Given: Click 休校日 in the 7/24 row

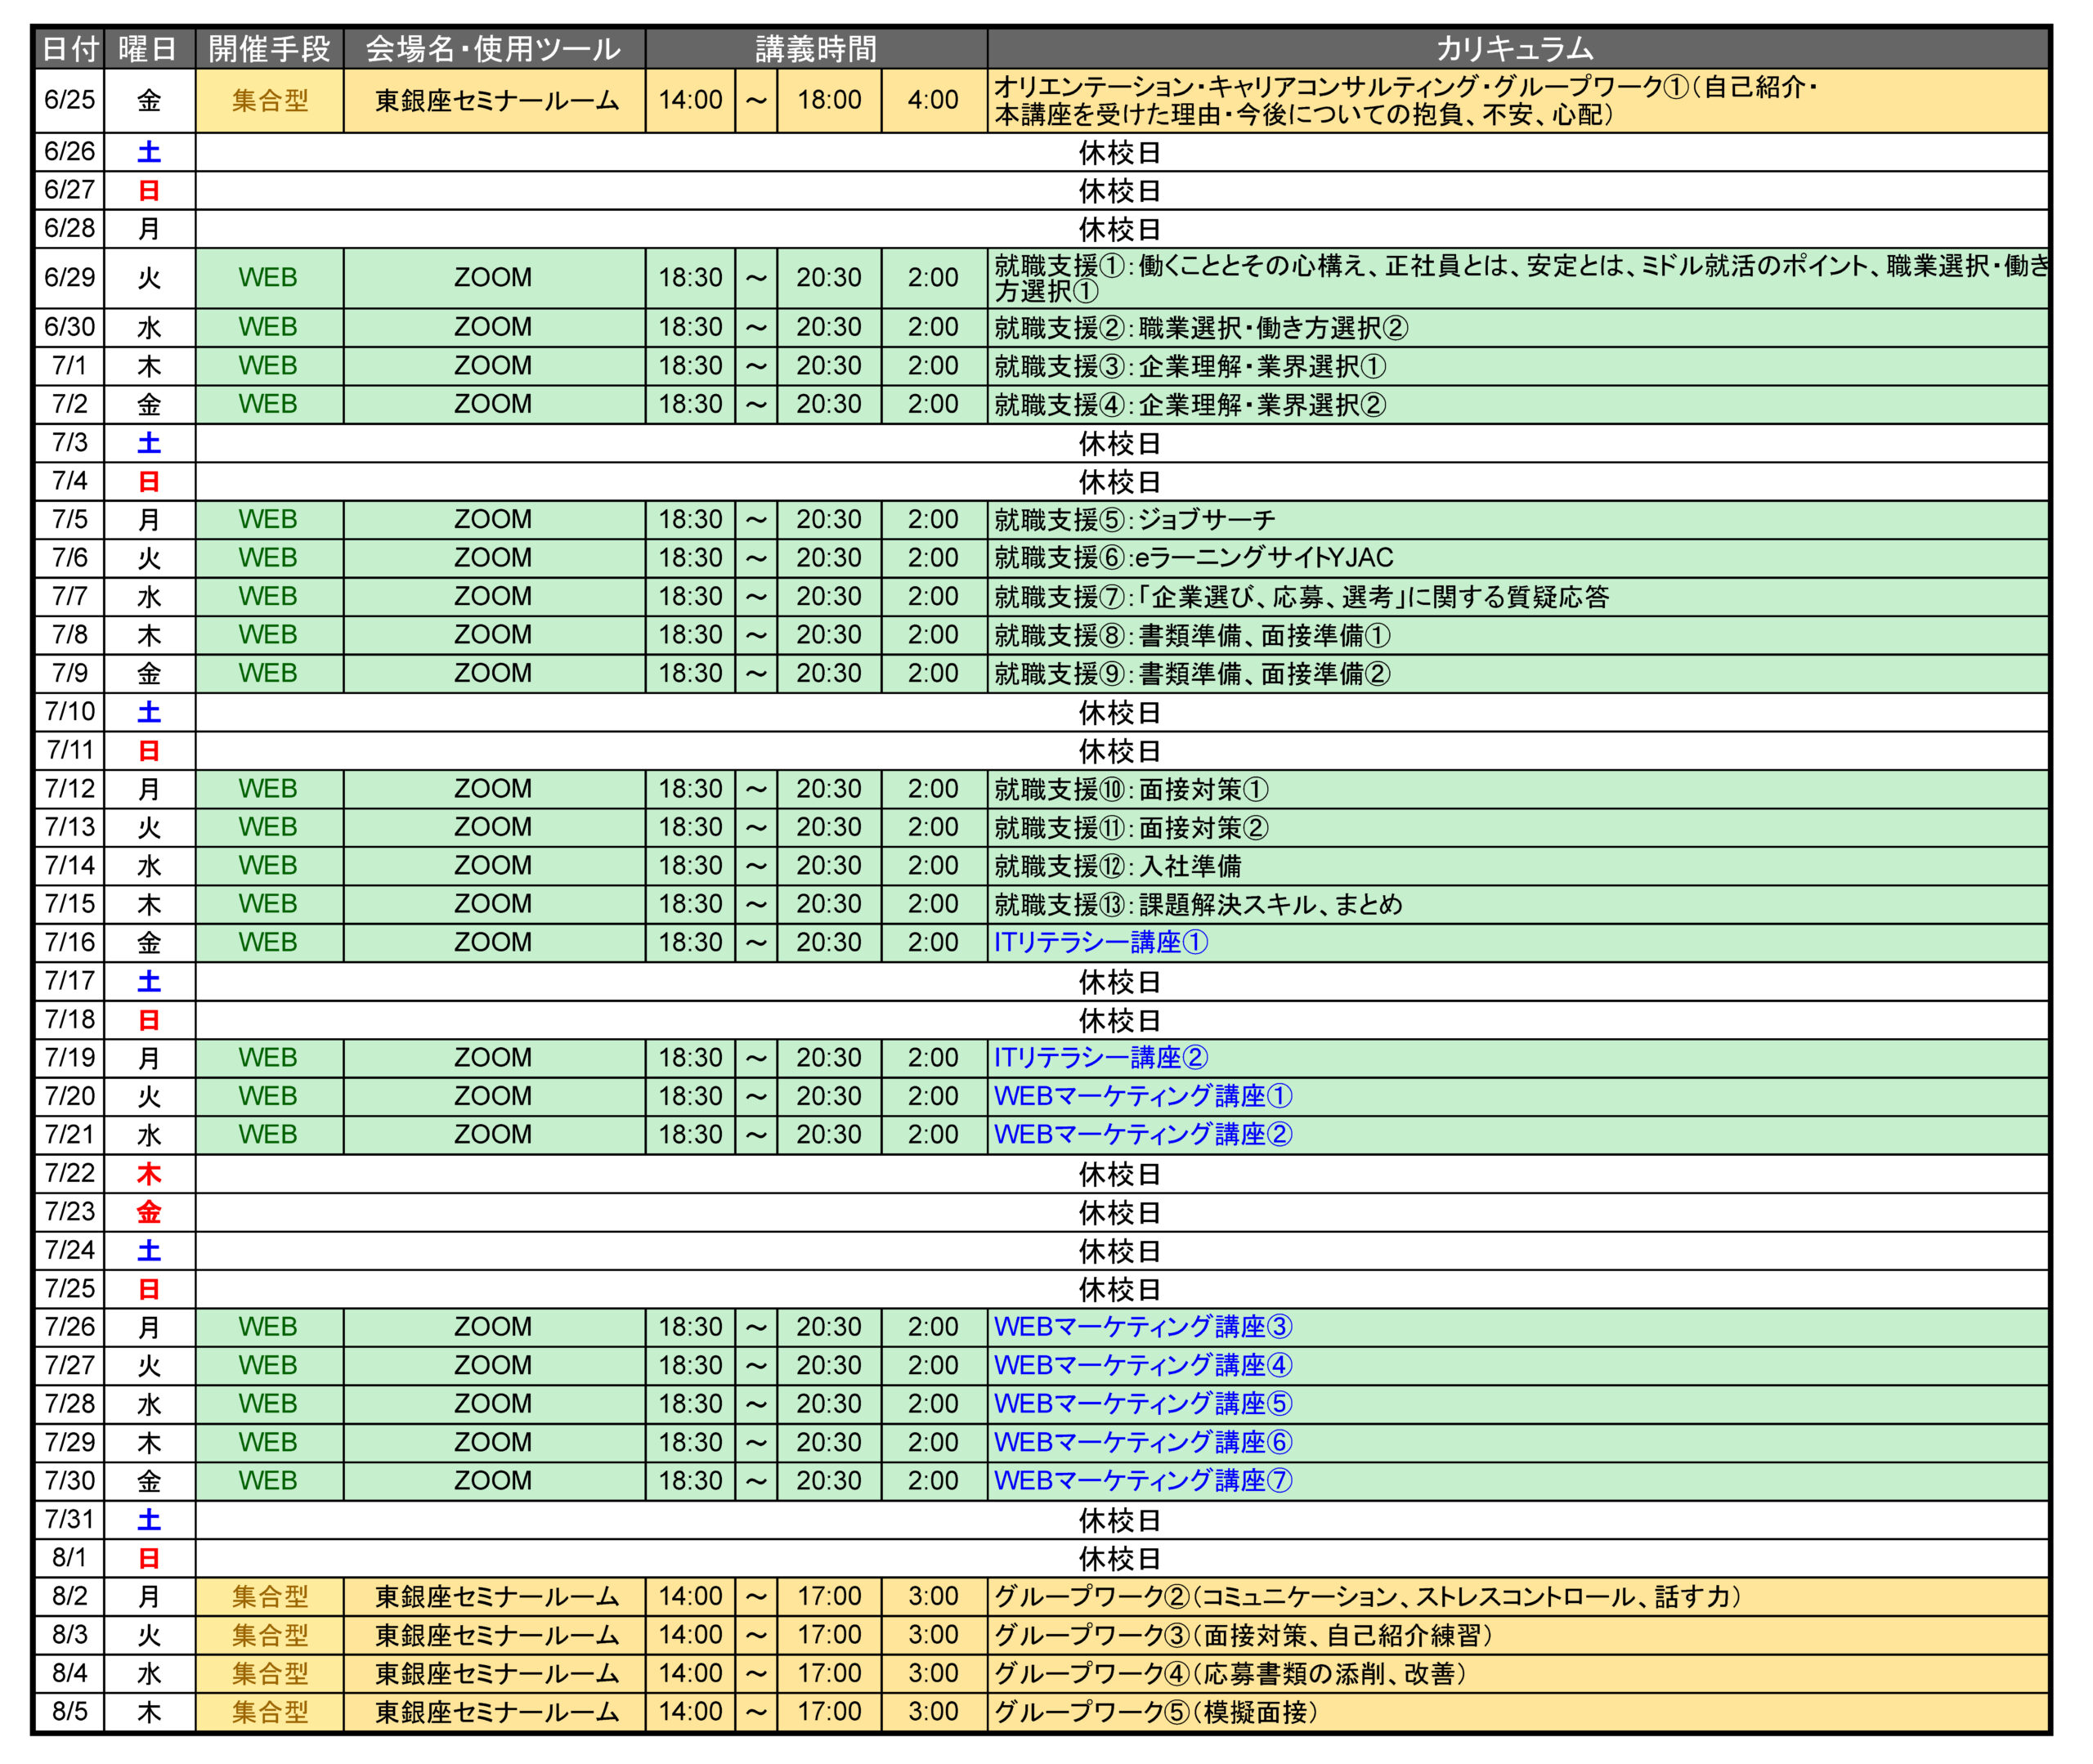Looking at the screenshot, I should coord(1120,1251).
